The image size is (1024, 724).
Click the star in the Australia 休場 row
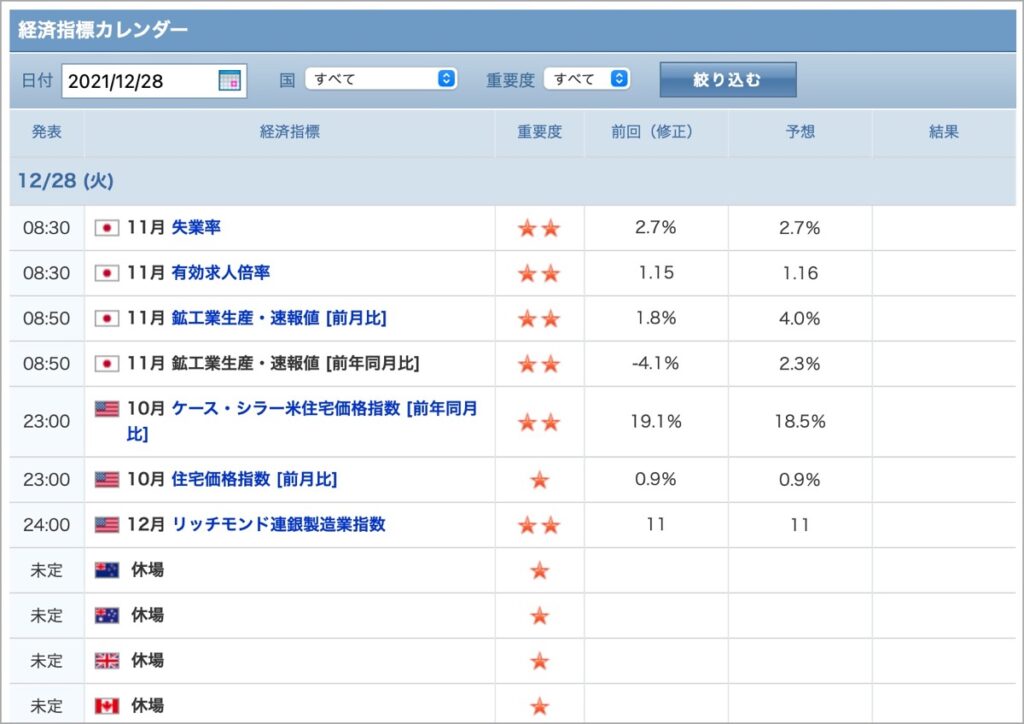click(539, 616)
